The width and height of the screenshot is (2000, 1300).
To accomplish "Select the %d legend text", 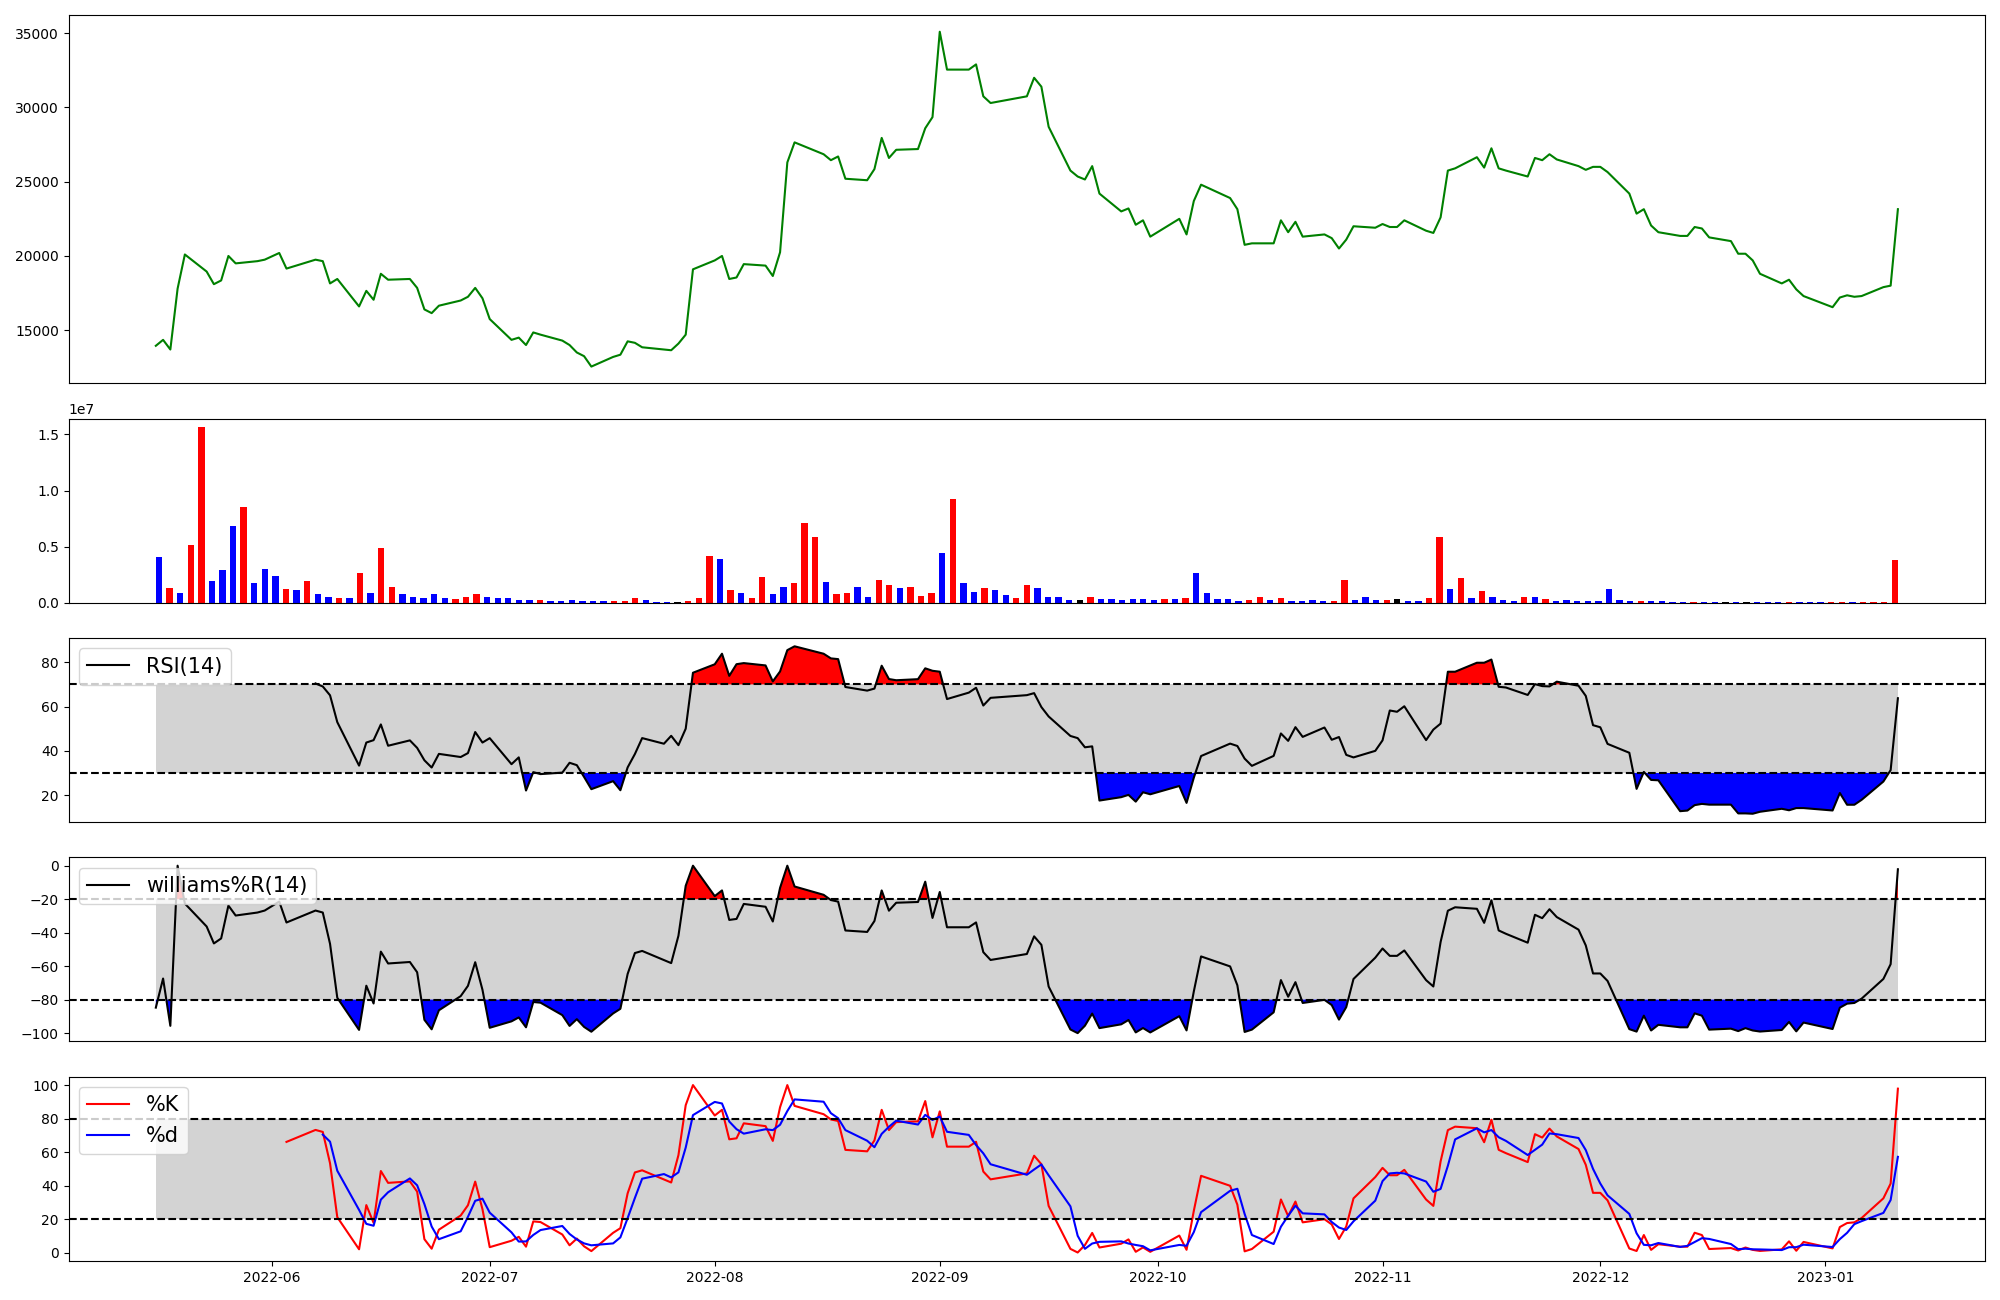I will click(x=162, y=1135).
